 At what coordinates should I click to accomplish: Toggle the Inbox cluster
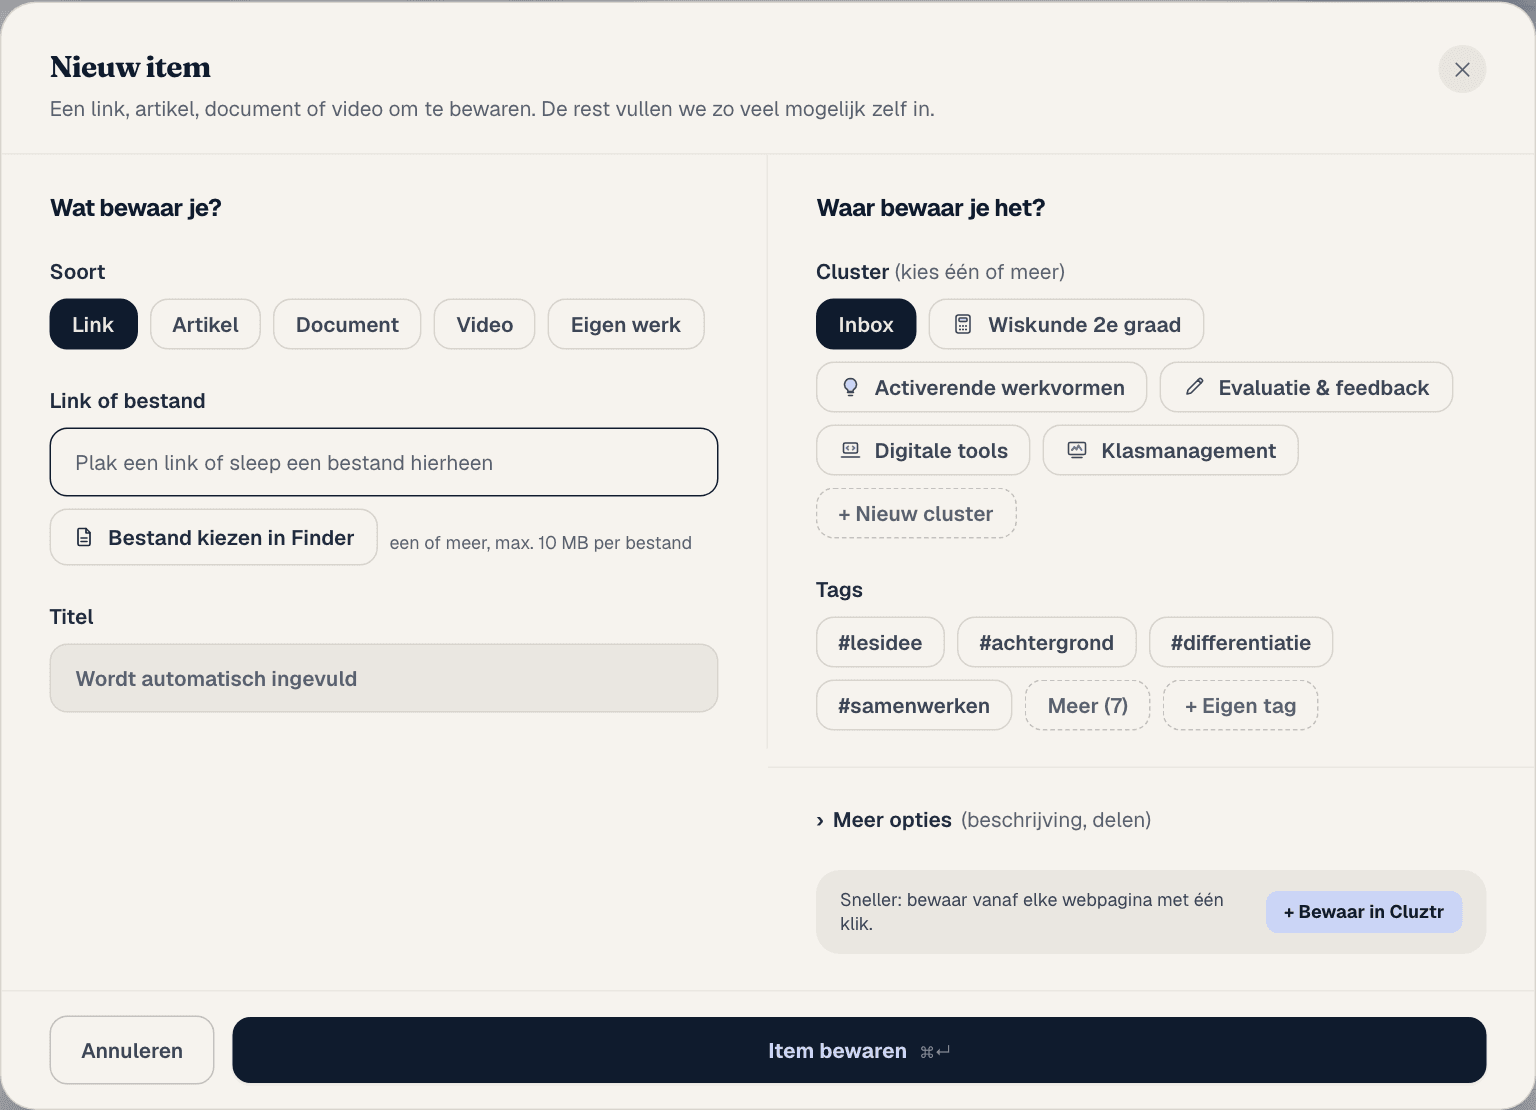(866, 324)
